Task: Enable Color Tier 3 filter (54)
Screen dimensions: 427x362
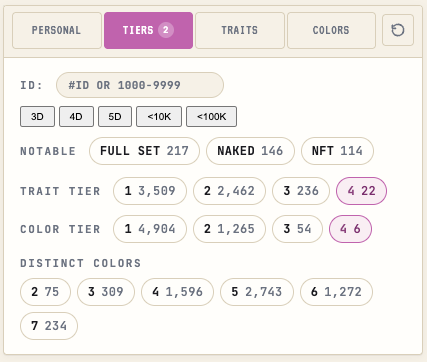Action: 297,229
